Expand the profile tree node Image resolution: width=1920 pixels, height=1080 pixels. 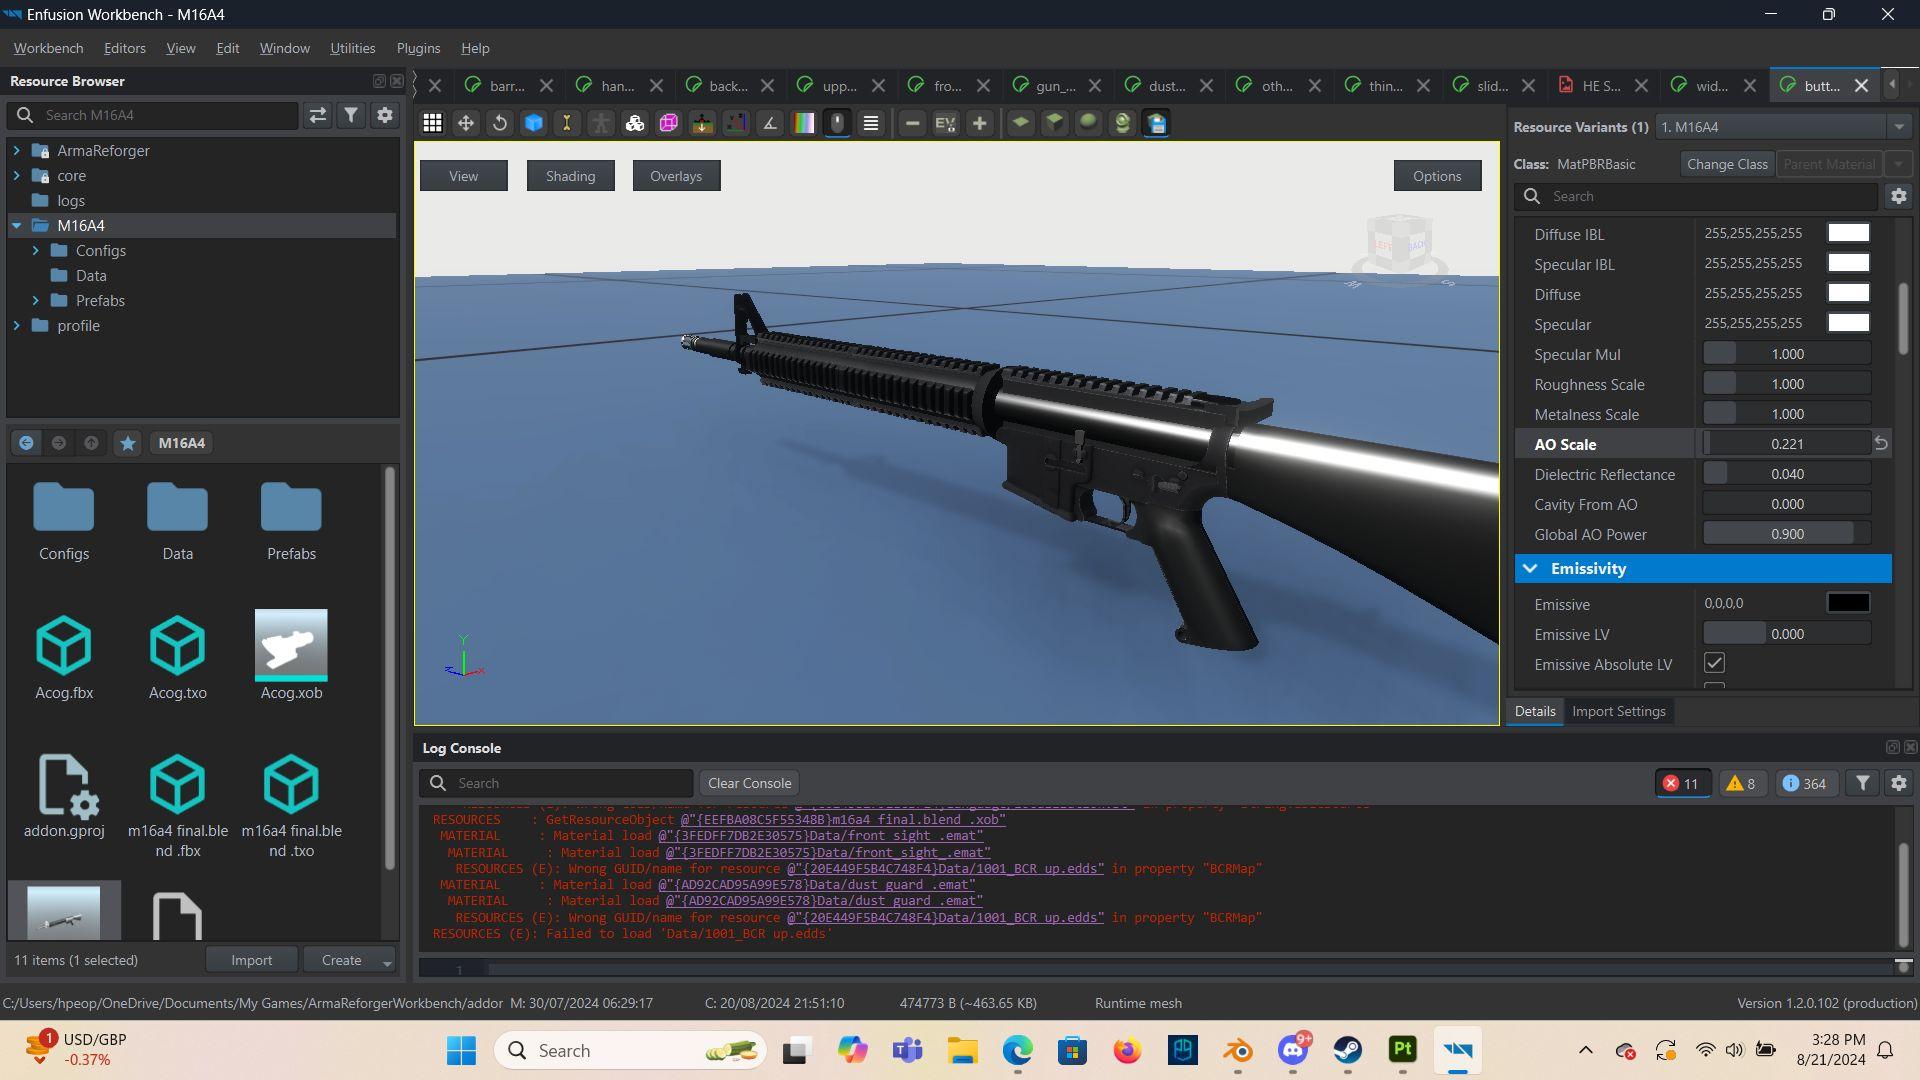point(16,325)
